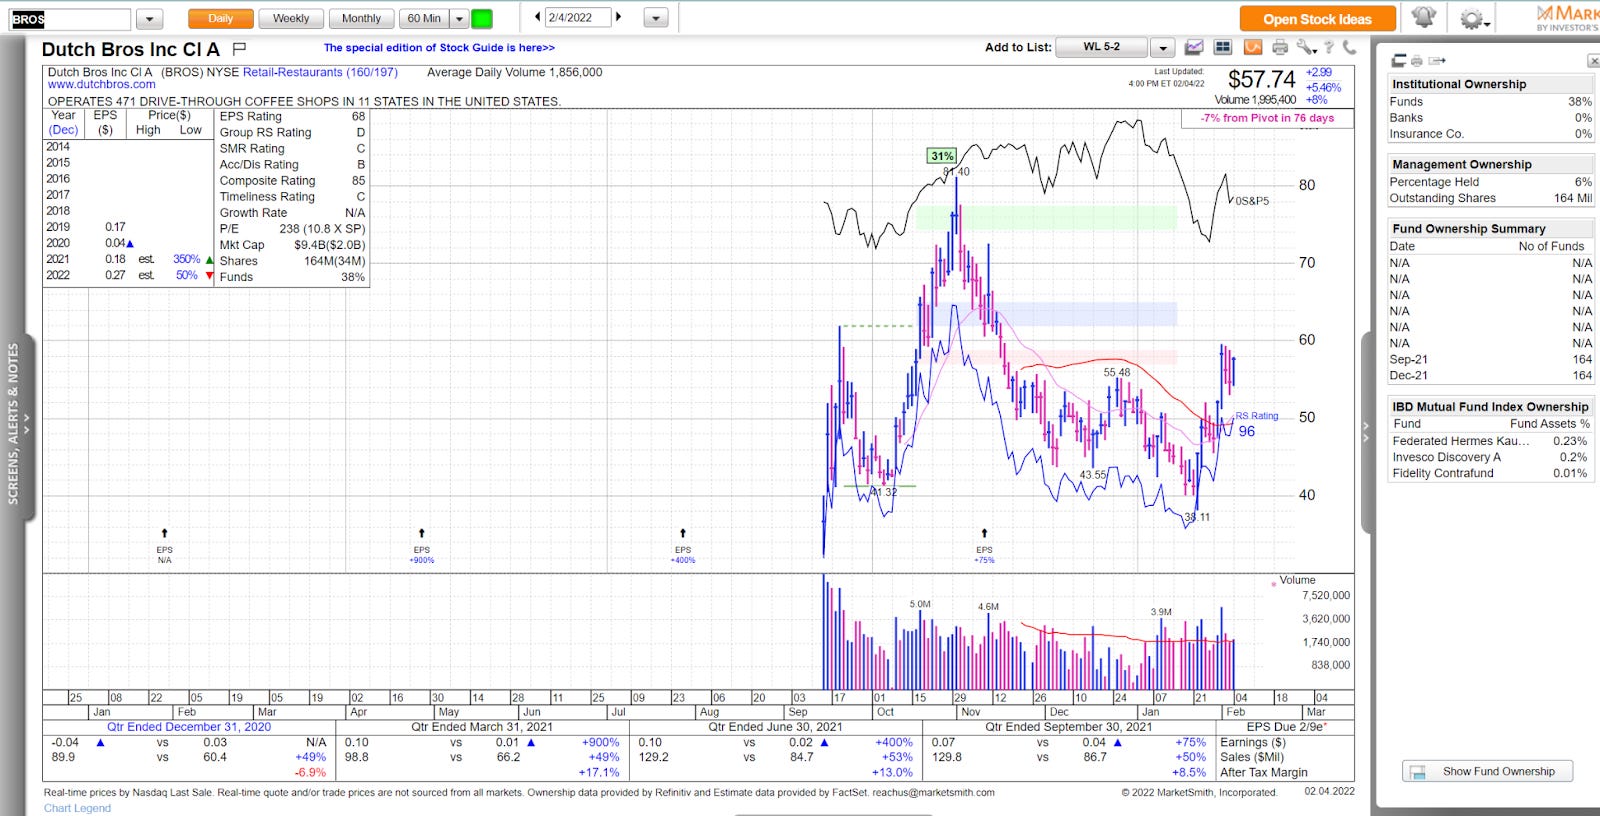Select the Fidelity Contrafund row
The width and height of the screenshot is (1600, 816).
[1490, 473]
